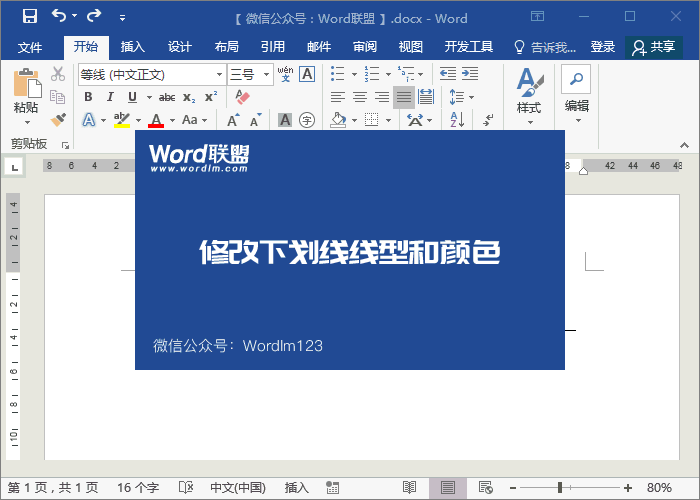Click the 告诉我 search box
The width and height of the screenshot is (700, 500).
545,47
